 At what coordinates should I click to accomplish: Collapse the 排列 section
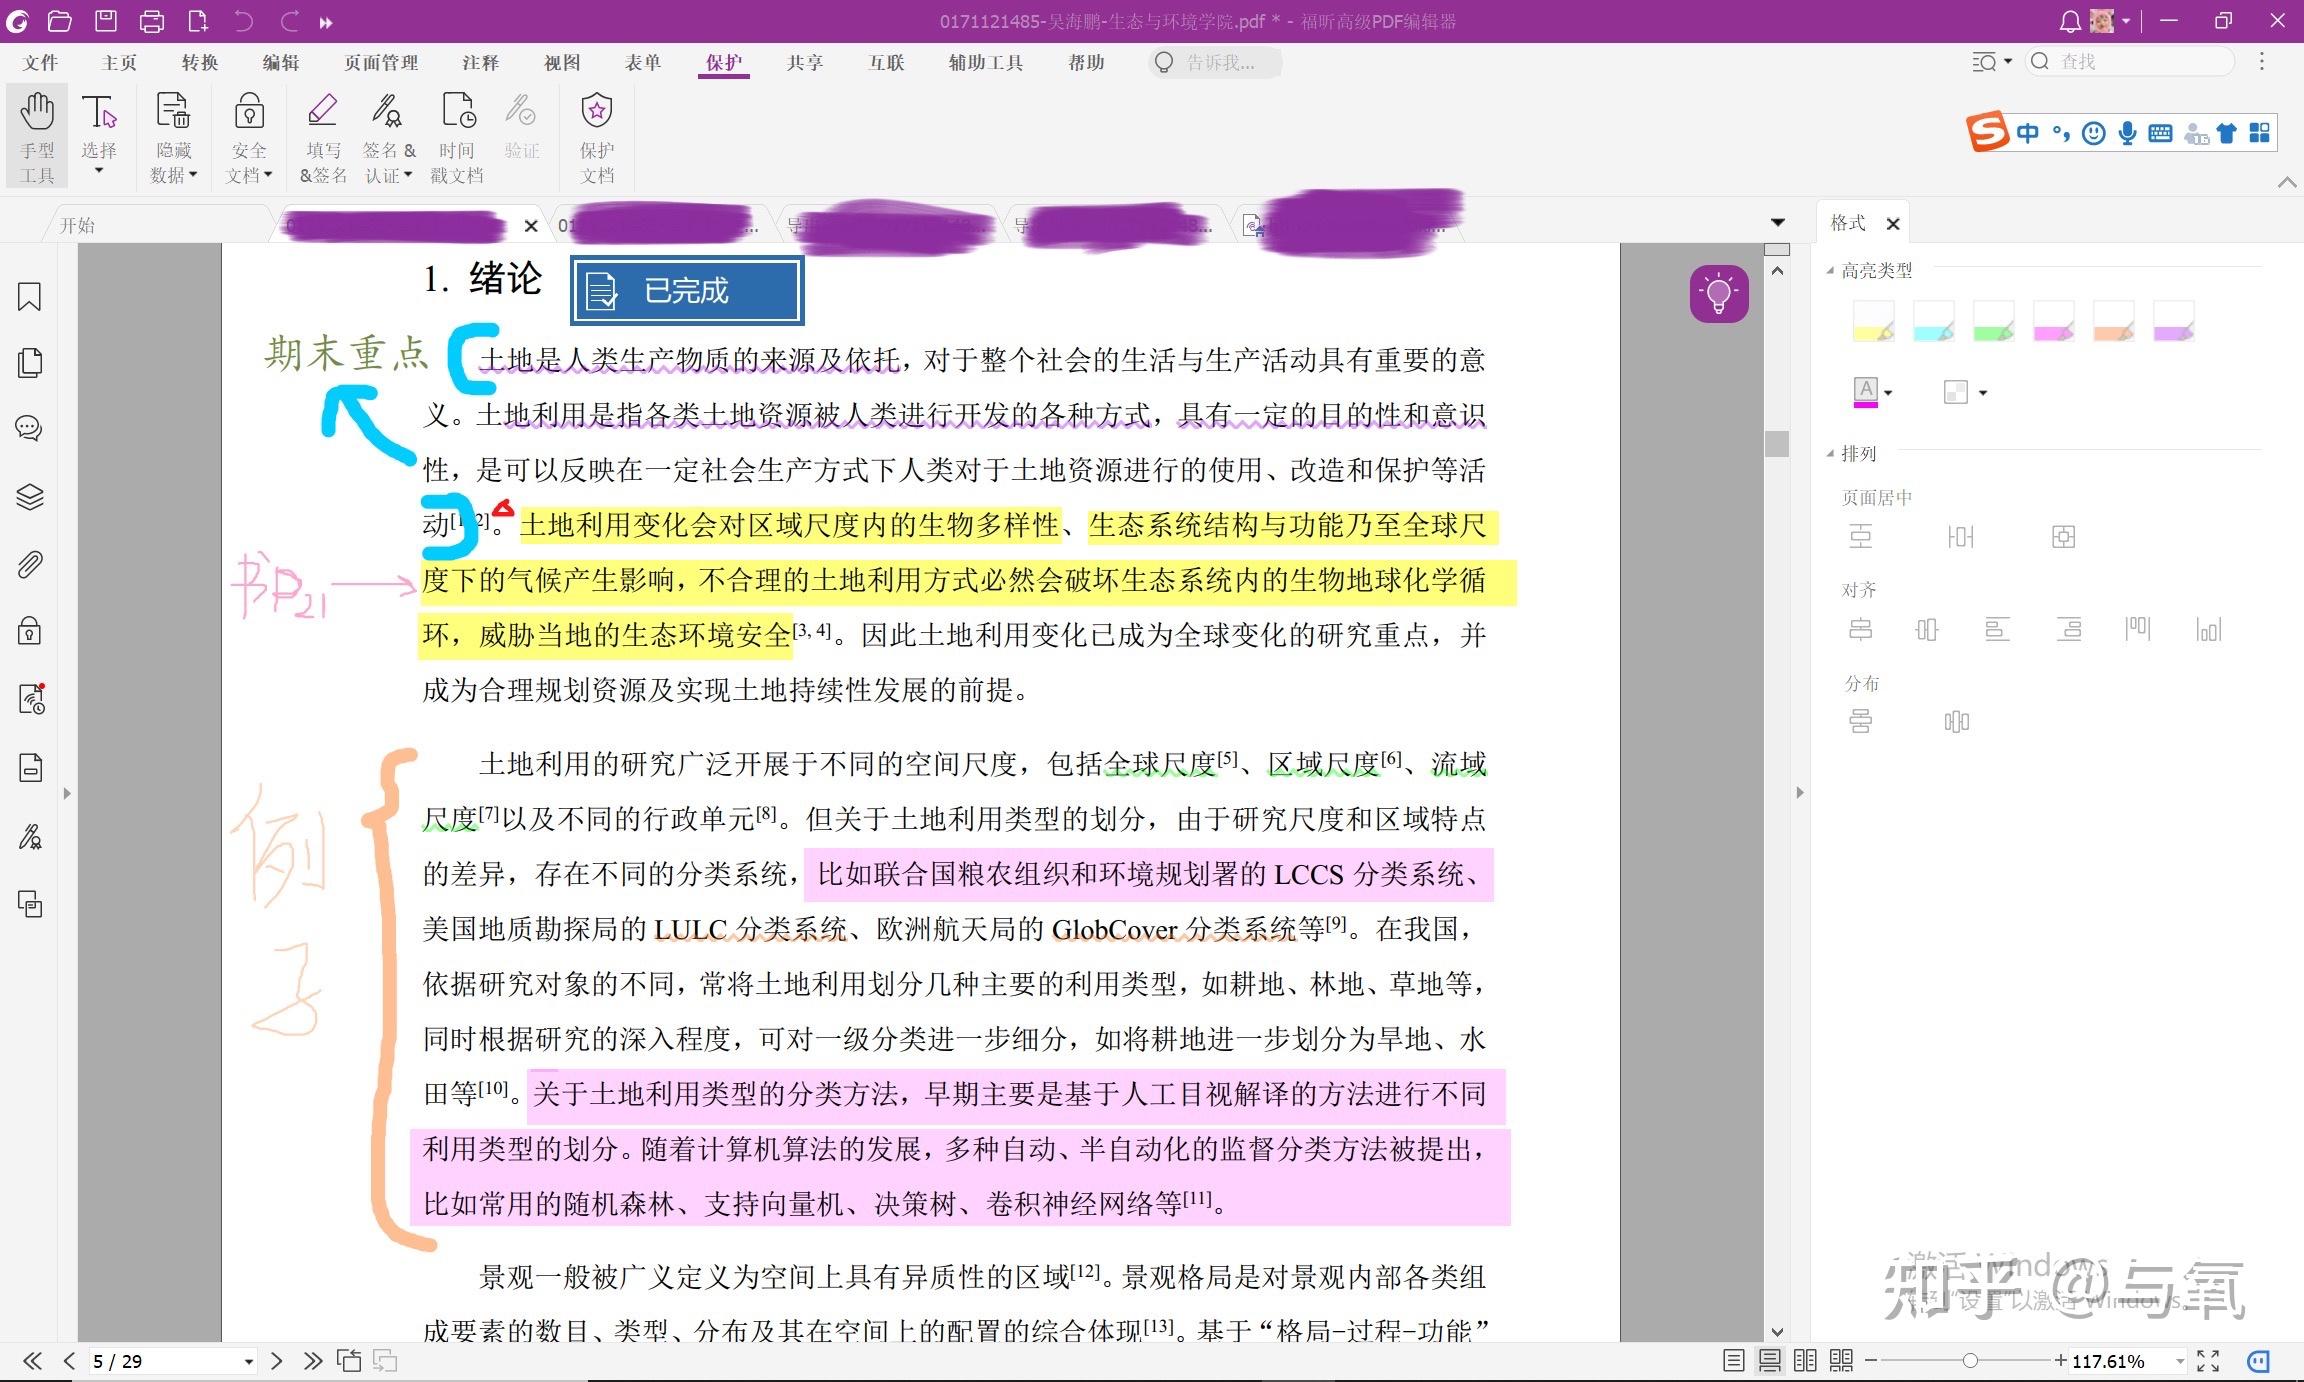coord(1831,454)
